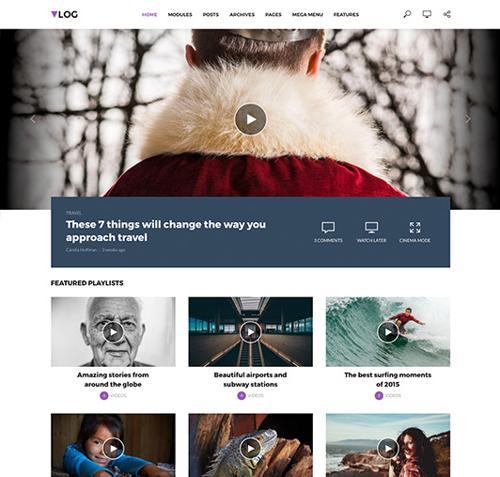This screenshot has height=477, width=500.
Task: Expand the Features menu
Action: (x=346, y=15)
